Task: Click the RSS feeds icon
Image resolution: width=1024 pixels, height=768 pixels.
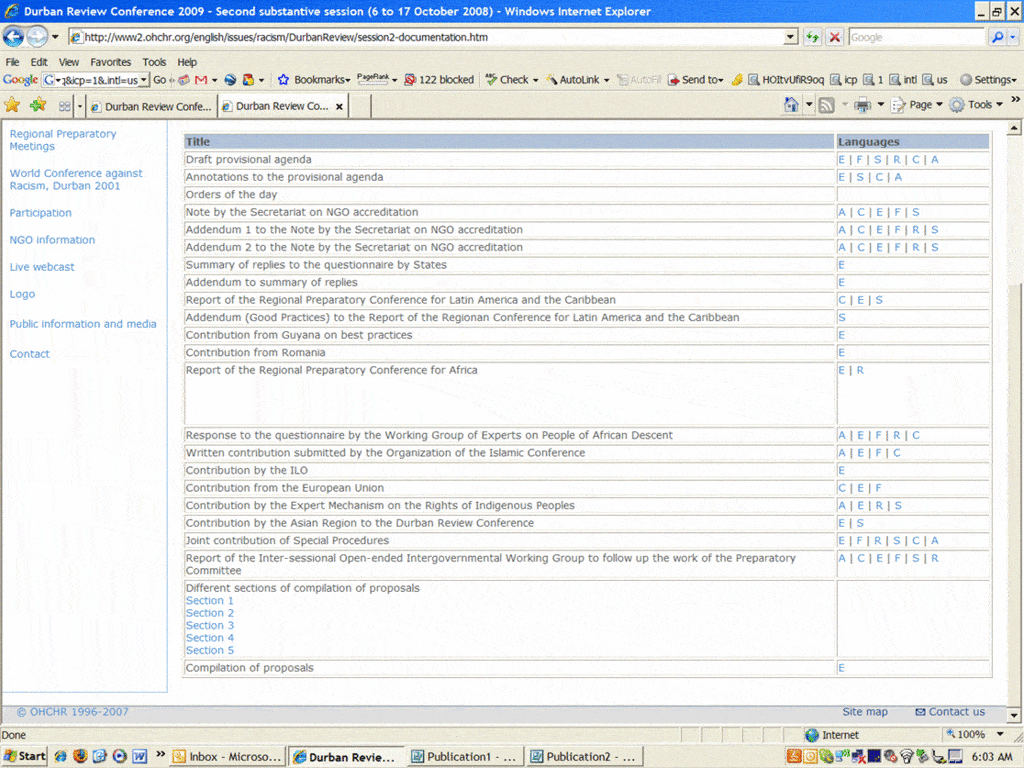Action: pos(827,105)
